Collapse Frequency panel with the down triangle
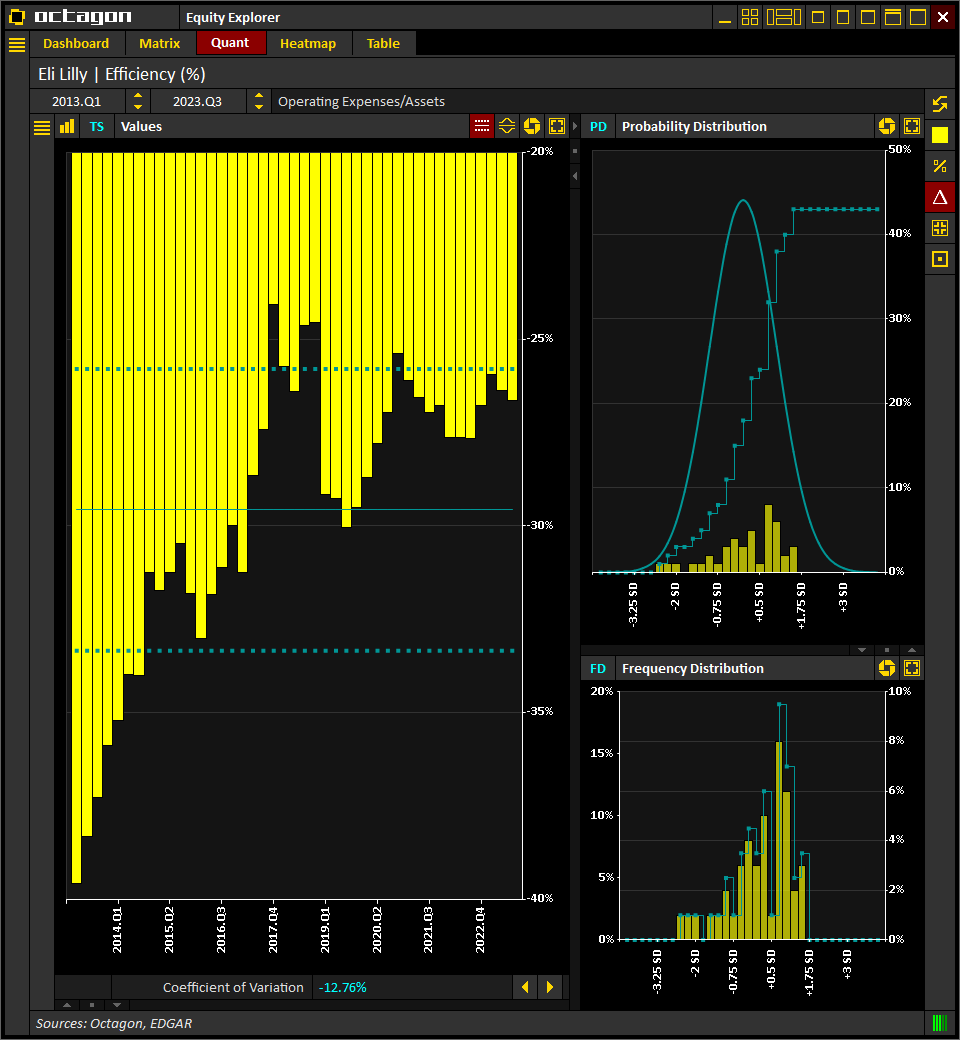 862,650
